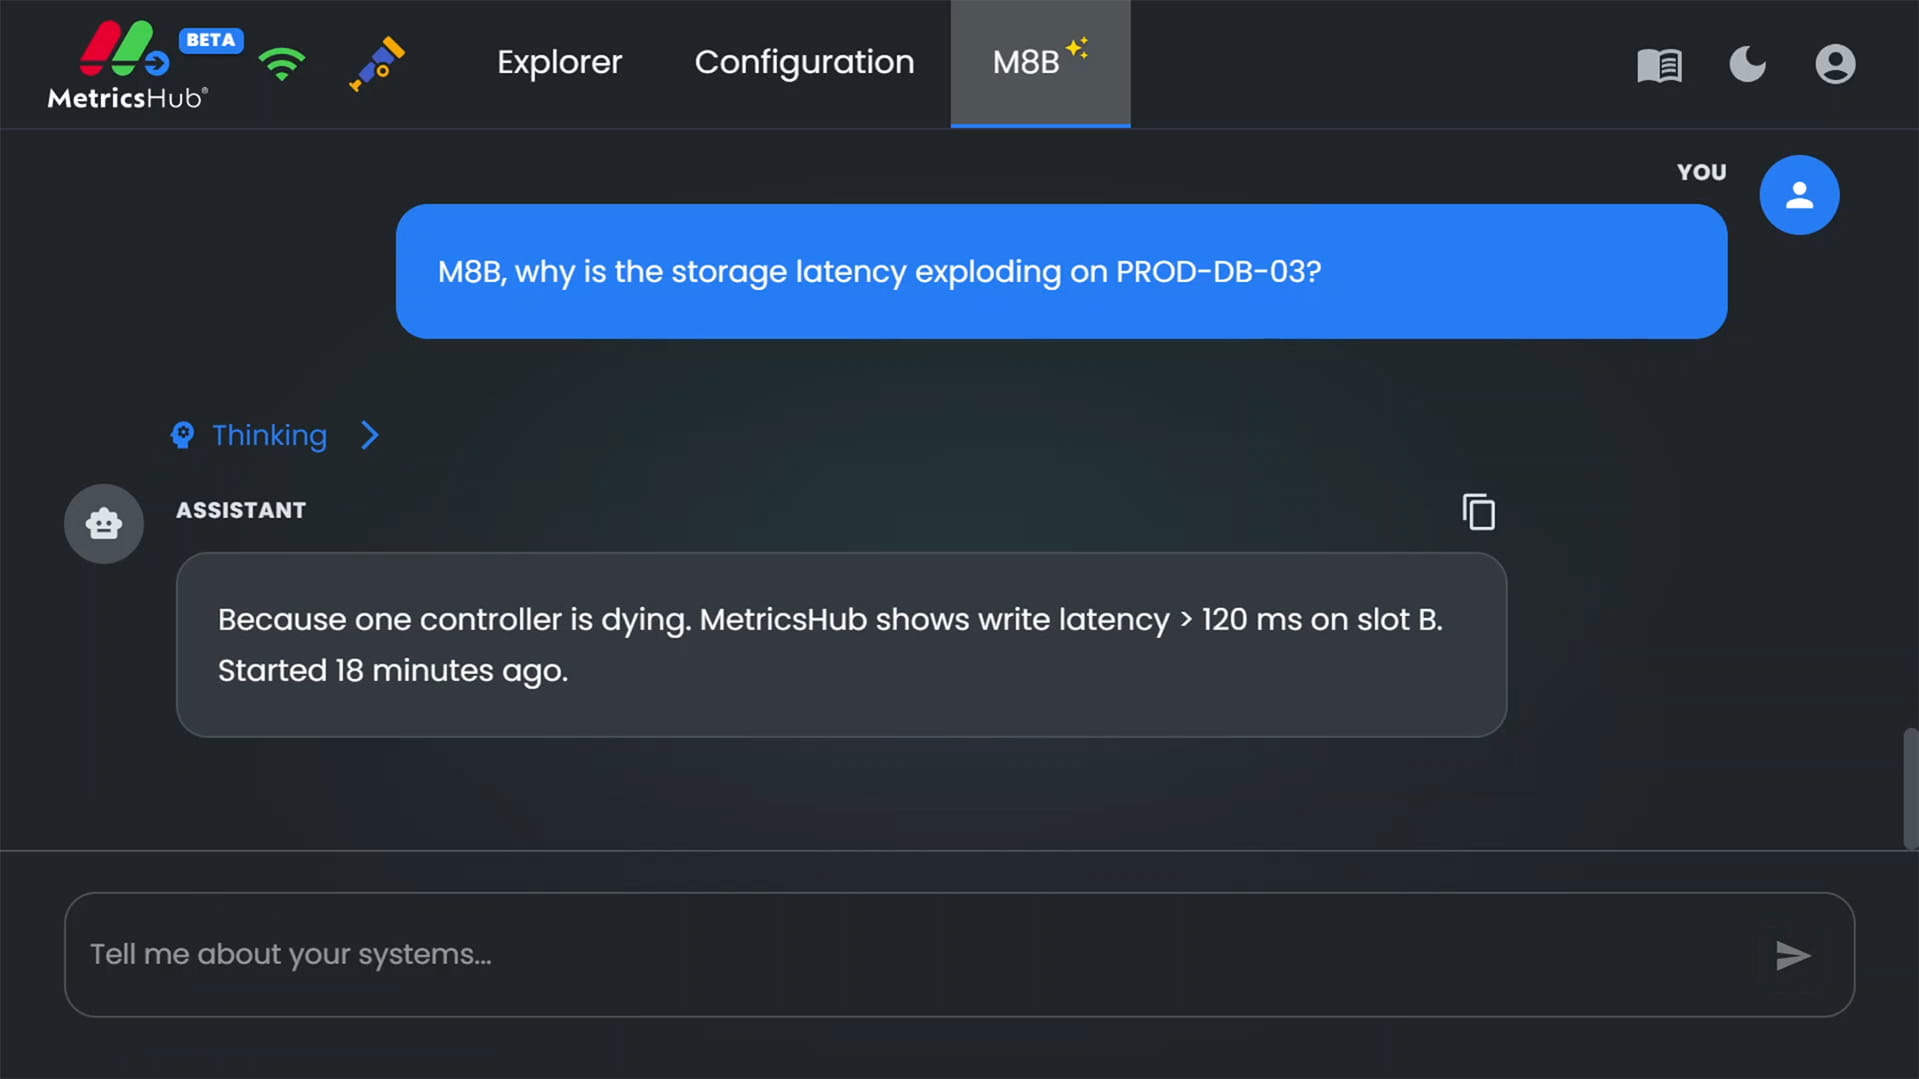Viewport: 1919px width, 1079px height.
Task: Click the MetricsHub logo
Action: point(127,63)
